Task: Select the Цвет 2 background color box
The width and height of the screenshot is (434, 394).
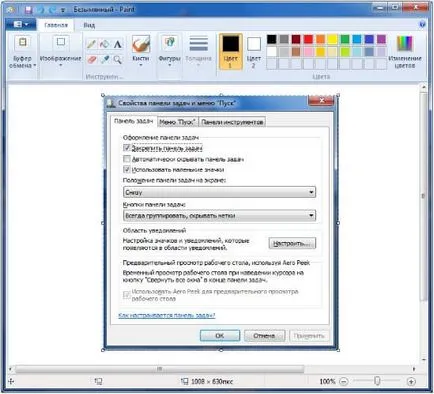Action: (x=254, y=51)
